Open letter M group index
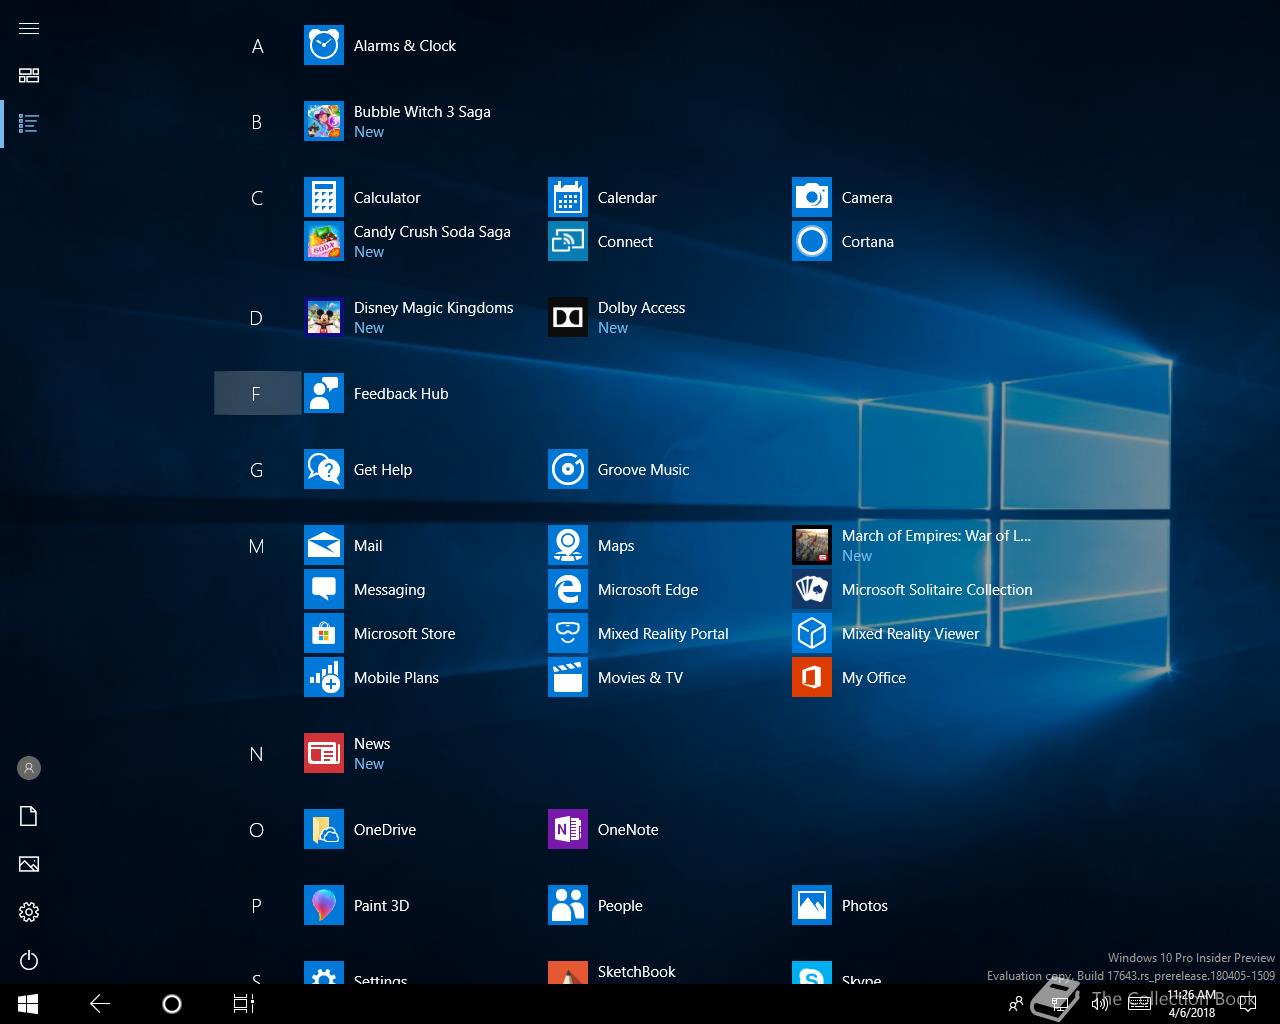The width and height of the screenshot is (1280, 1024). click(x=257, y=546)
